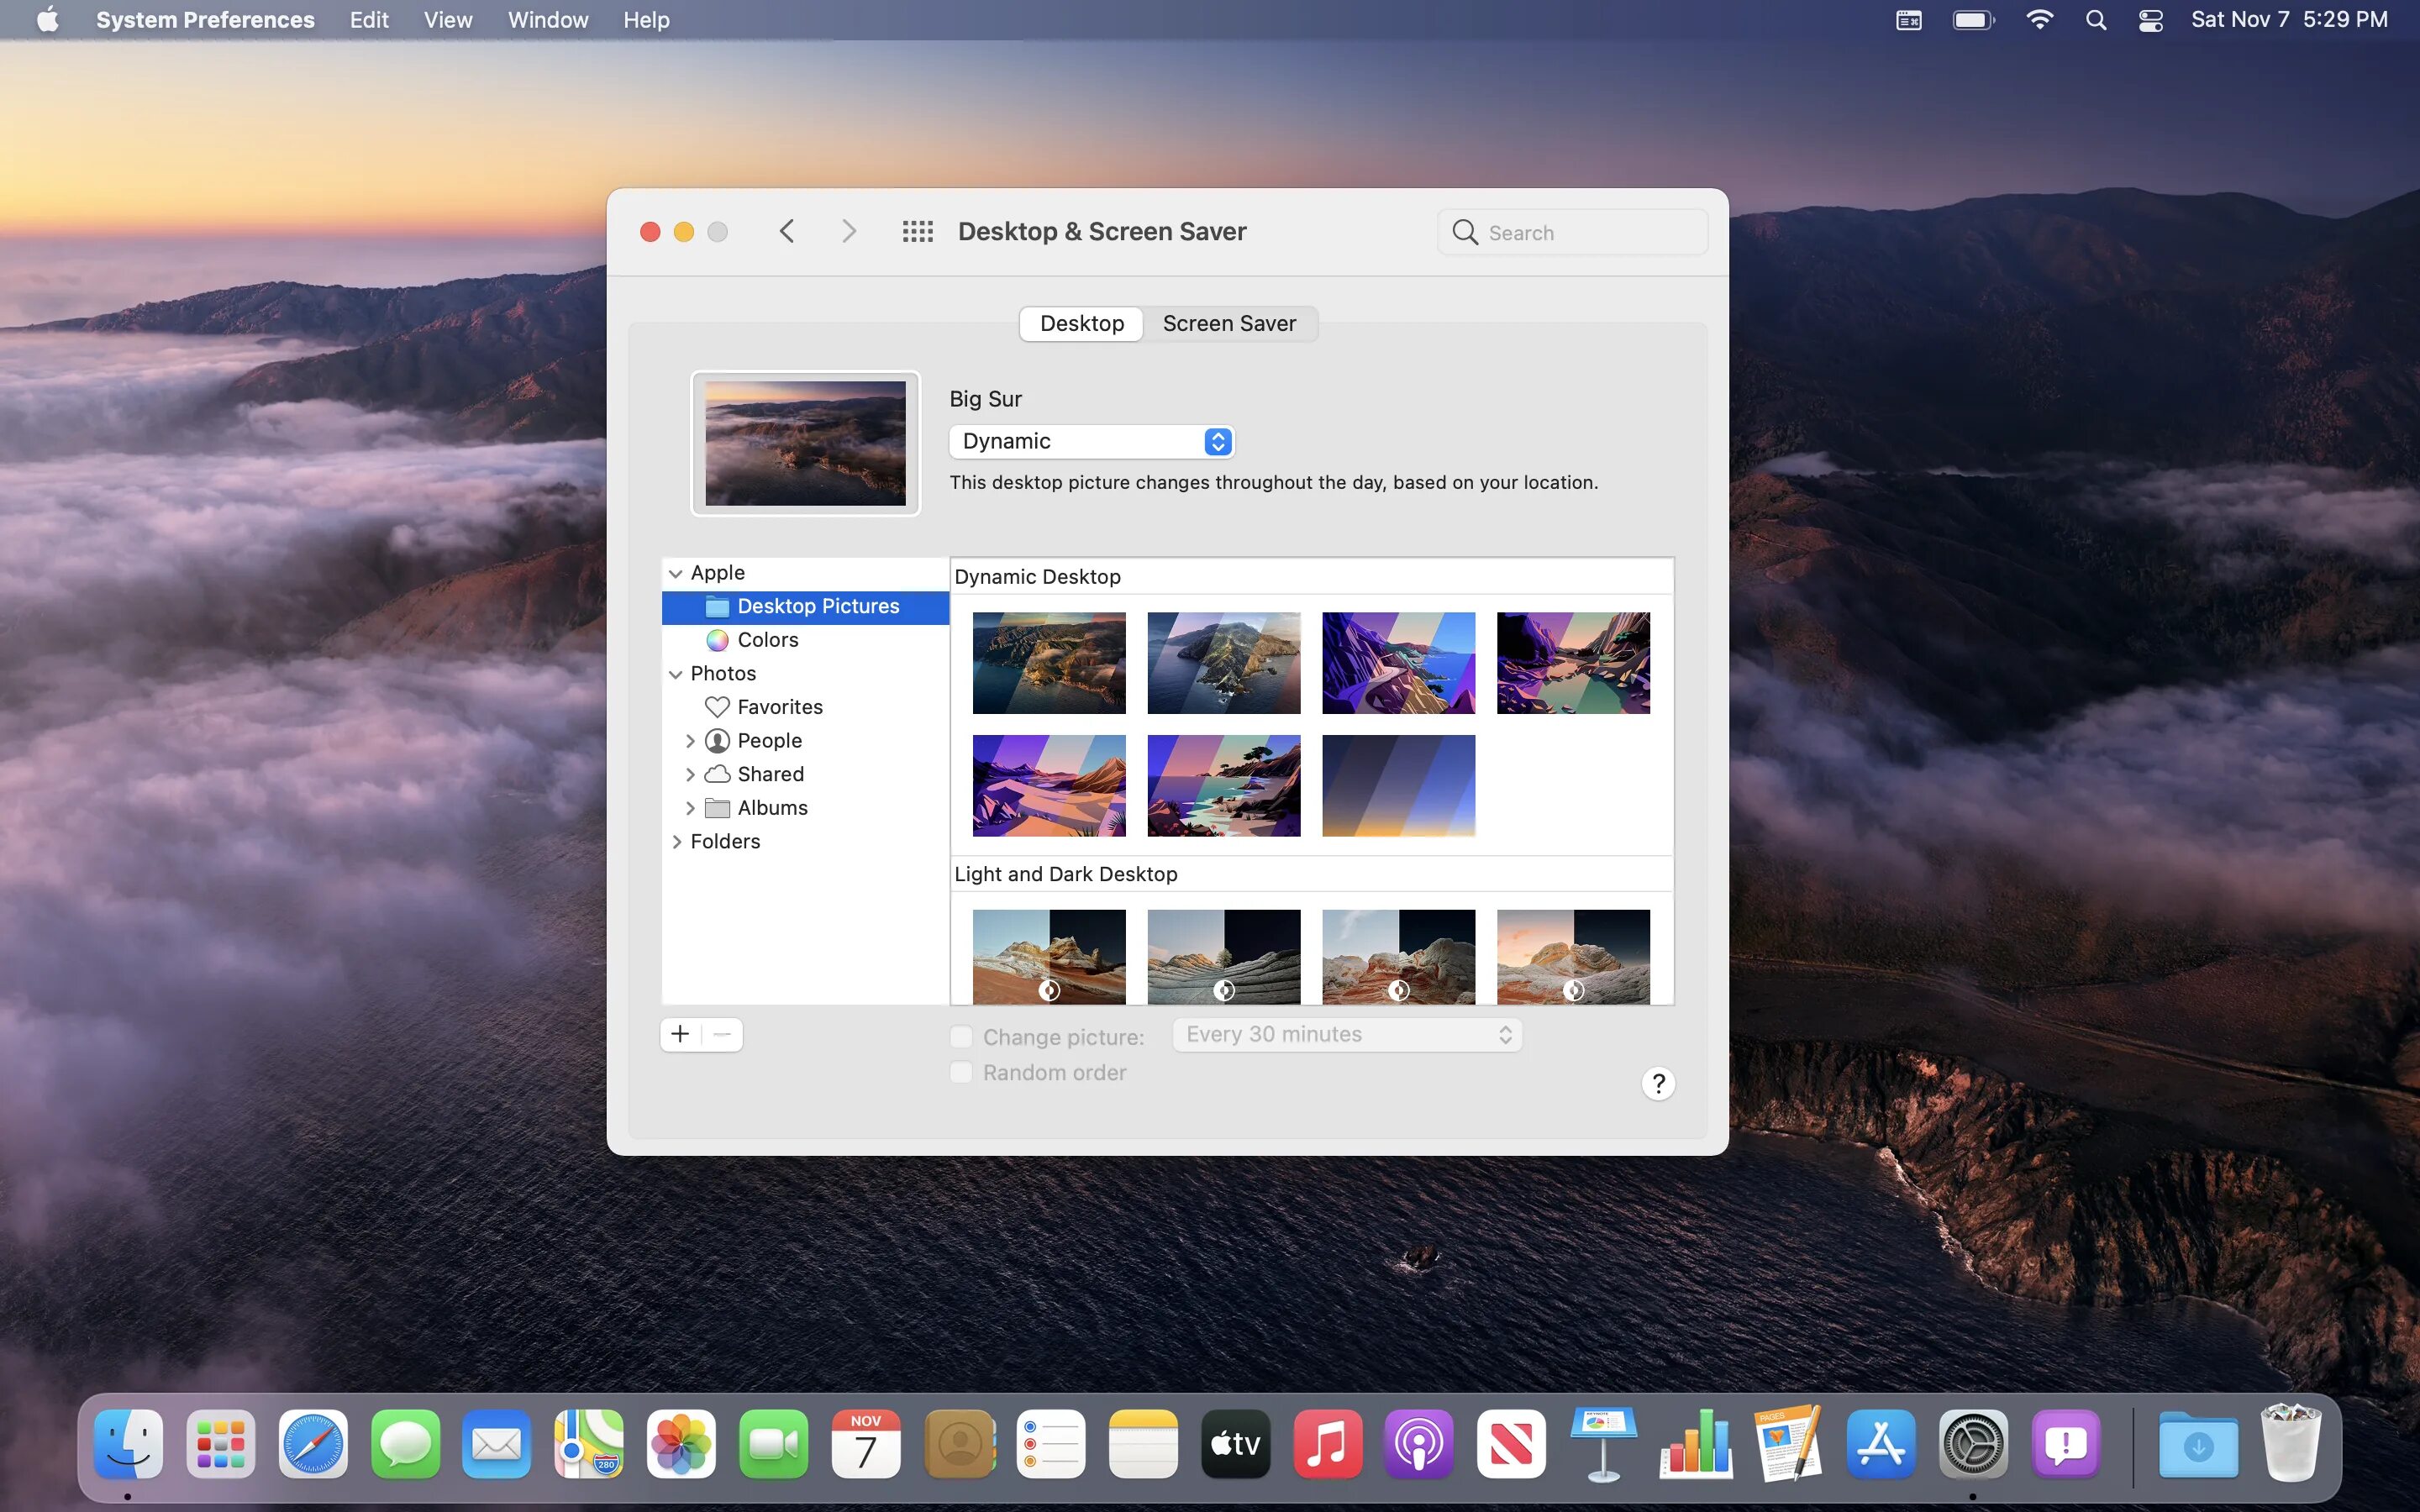Collapse the Apple section chevron
This screenshot has width=2420, height=1512.
(x=676, y=573)
